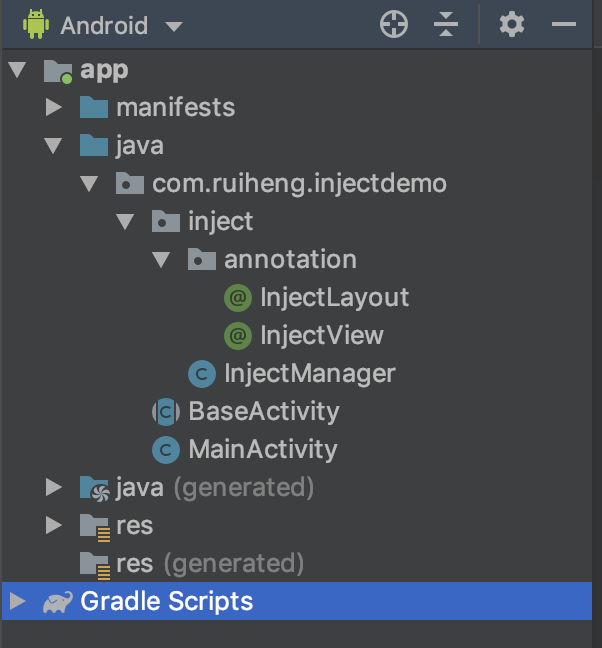Click the Gradle Scripts elephant icon
Screen dimensions: 602x648
point(57,602)
